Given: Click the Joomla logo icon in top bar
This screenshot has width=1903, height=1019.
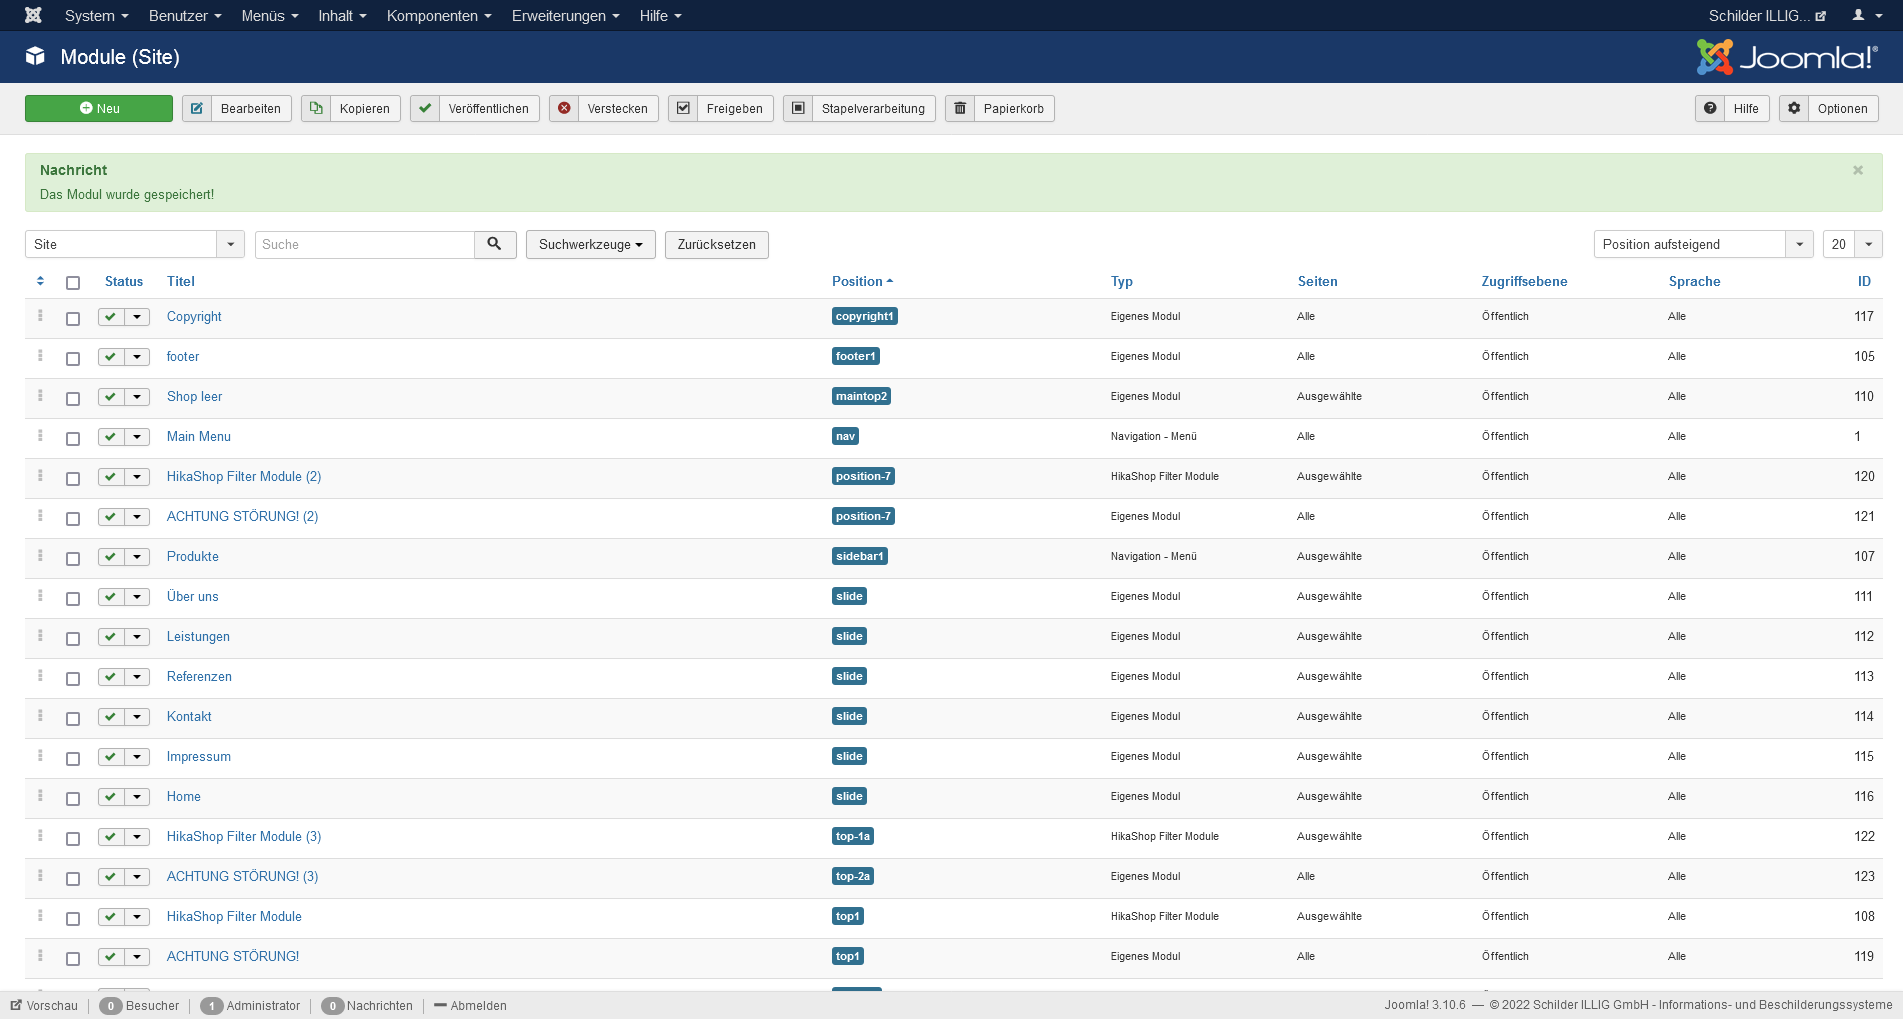Looking at the screenshot, I should point(33,15).
